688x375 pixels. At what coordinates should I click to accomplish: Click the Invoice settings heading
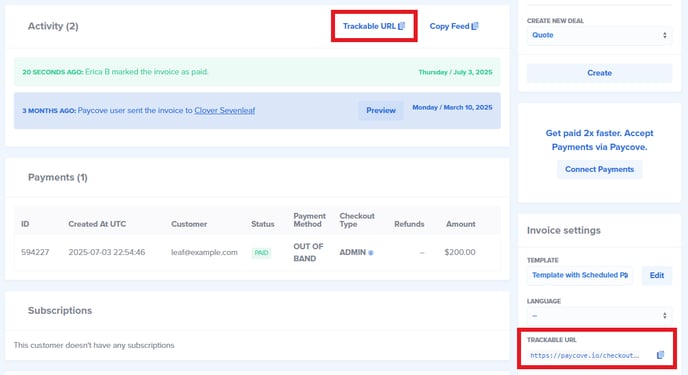pyautogui.click(x=563, y=230)
